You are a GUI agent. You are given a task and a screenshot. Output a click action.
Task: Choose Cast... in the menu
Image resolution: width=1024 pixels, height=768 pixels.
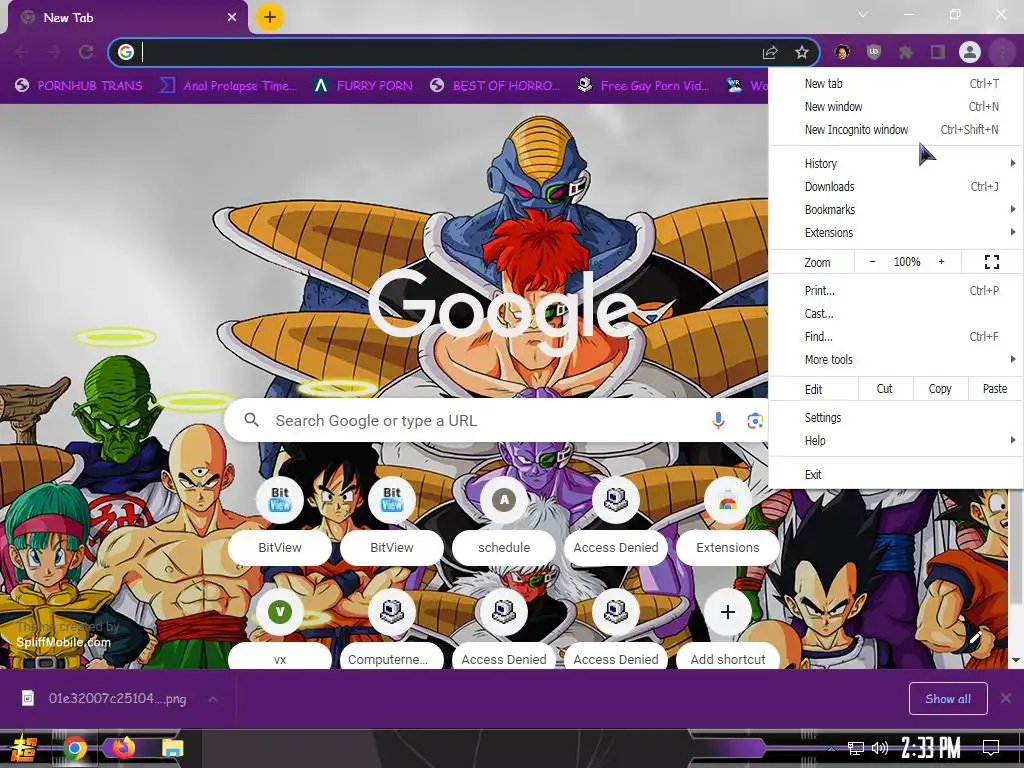[x=896, y=314]
